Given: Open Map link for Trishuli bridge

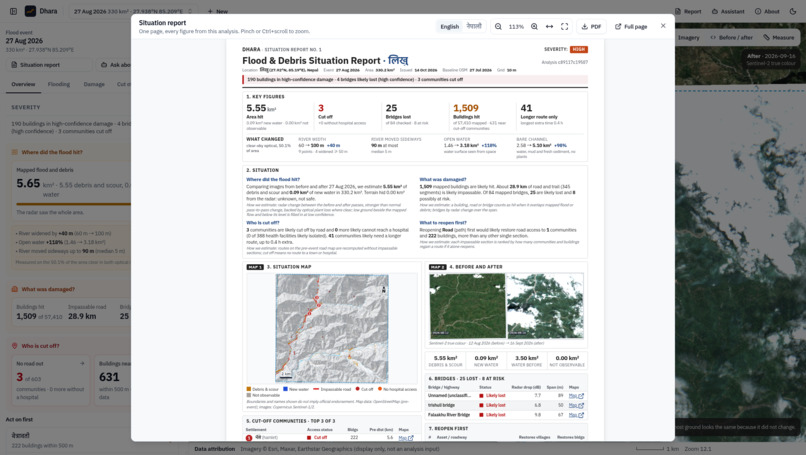Looking at the screenshot, I should pyautogui.click(x=576, y=406).
